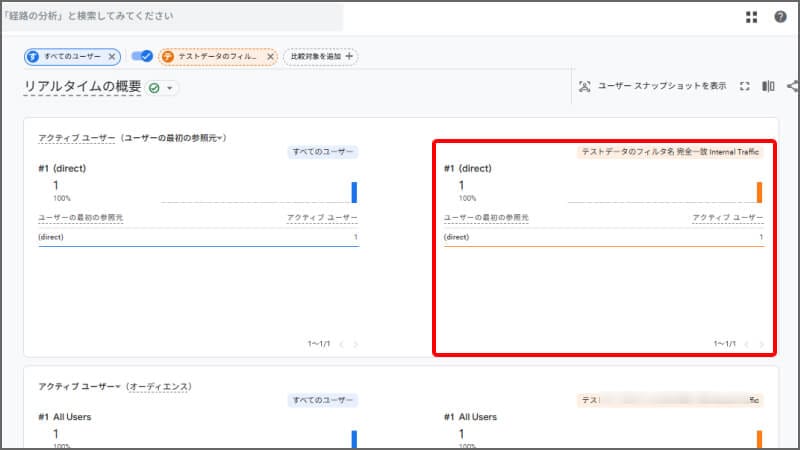Remove the テストデータのフィル comparison chip
The height and width of the screenshot is (450, 800).
pos(270,57)
